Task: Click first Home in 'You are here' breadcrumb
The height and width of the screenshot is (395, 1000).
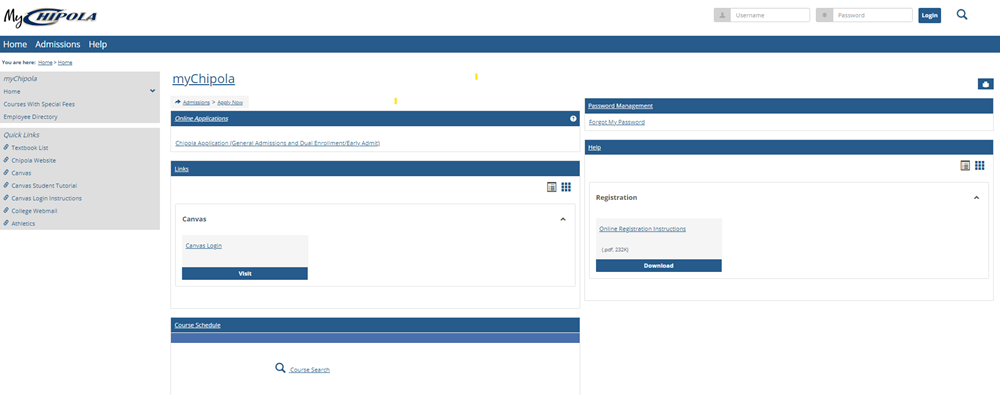Action: click(45, 63)
